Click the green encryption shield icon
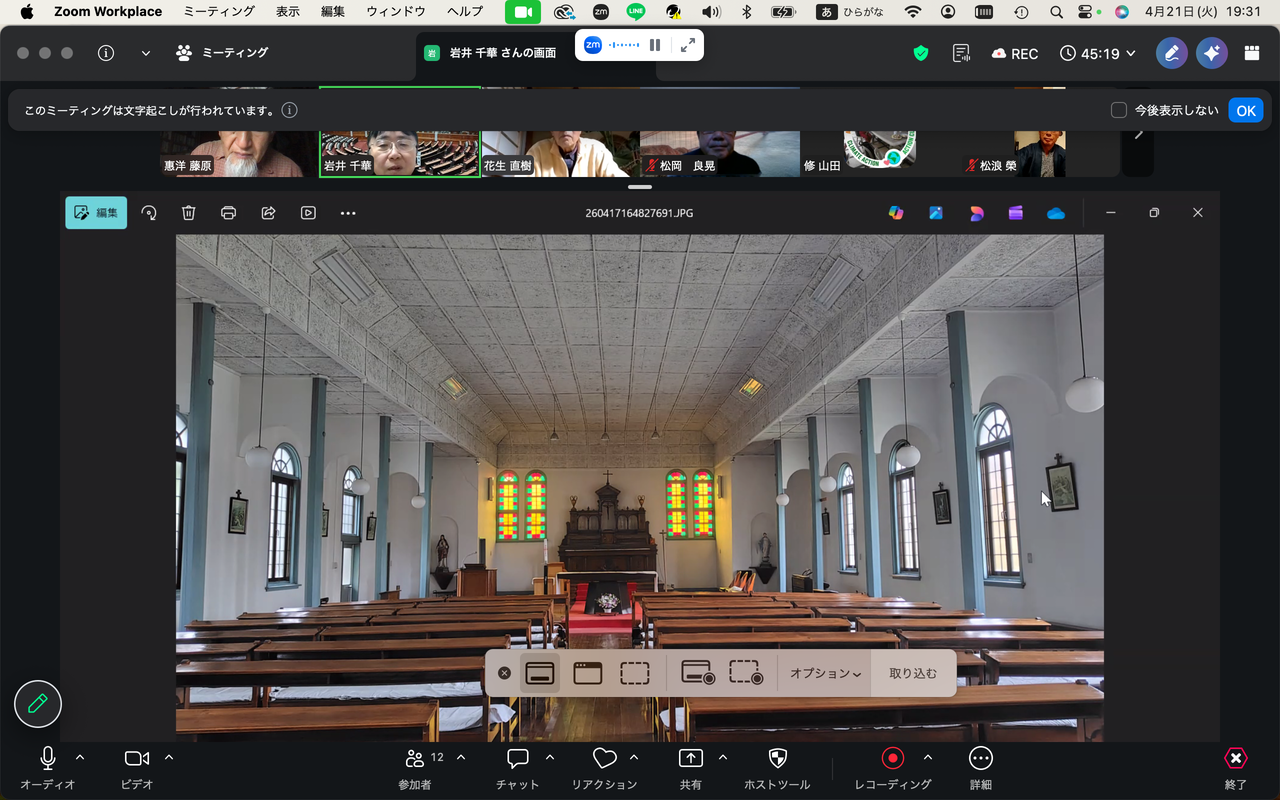Screen dimensions: 1280x800 [921, 53]
